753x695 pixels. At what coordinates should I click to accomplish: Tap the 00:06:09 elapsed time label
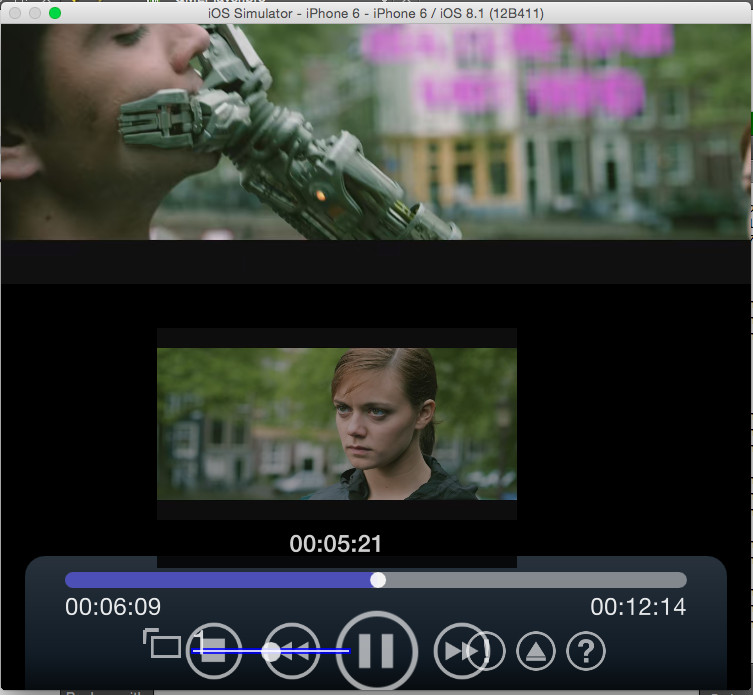(113, 607)
